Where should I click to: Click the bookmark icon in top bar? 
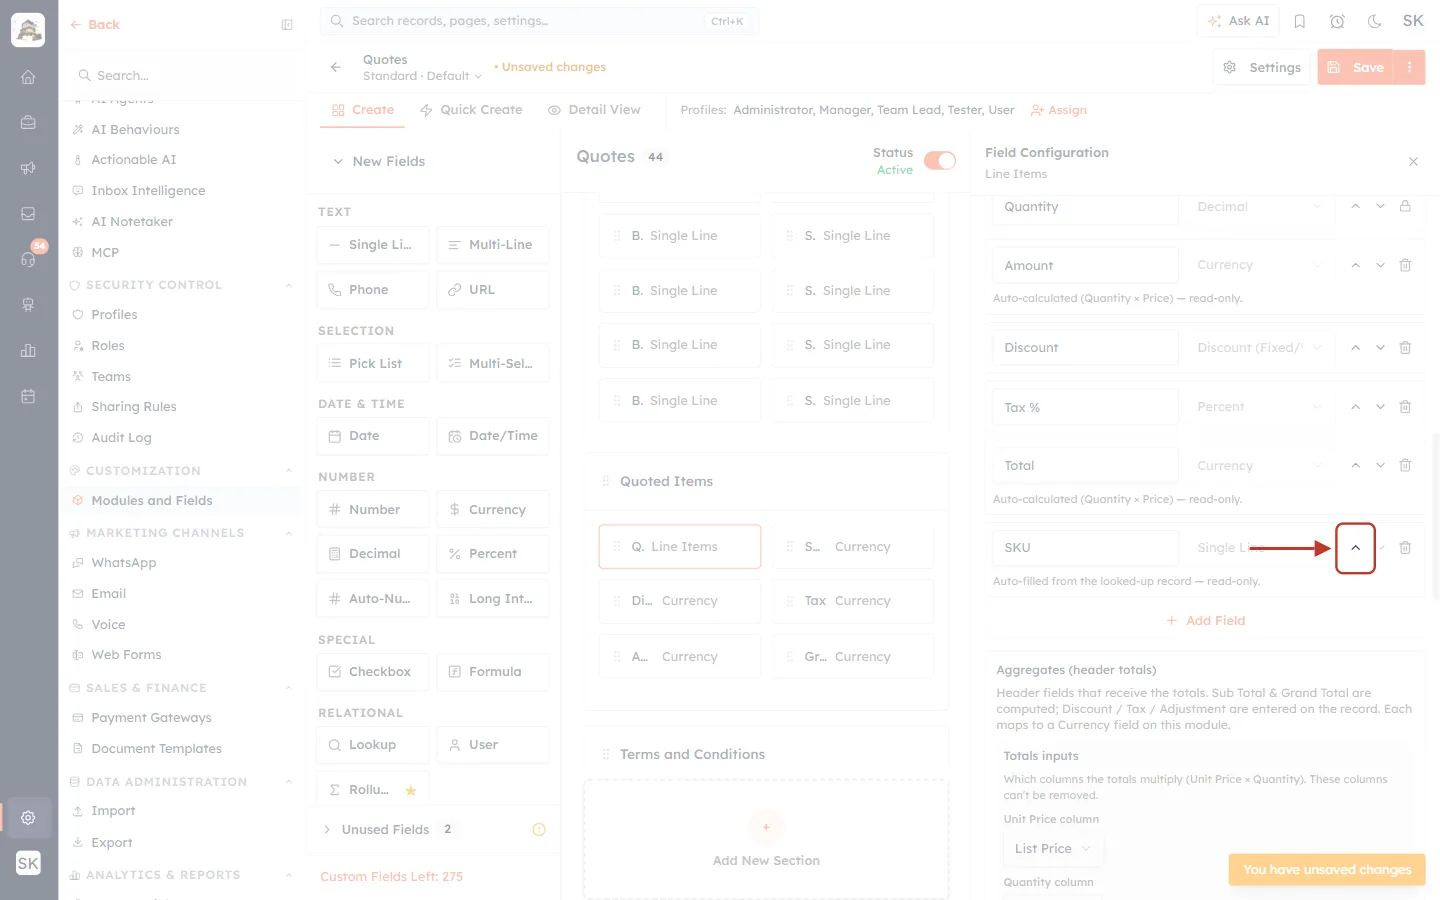click(x=1300, y=21)
